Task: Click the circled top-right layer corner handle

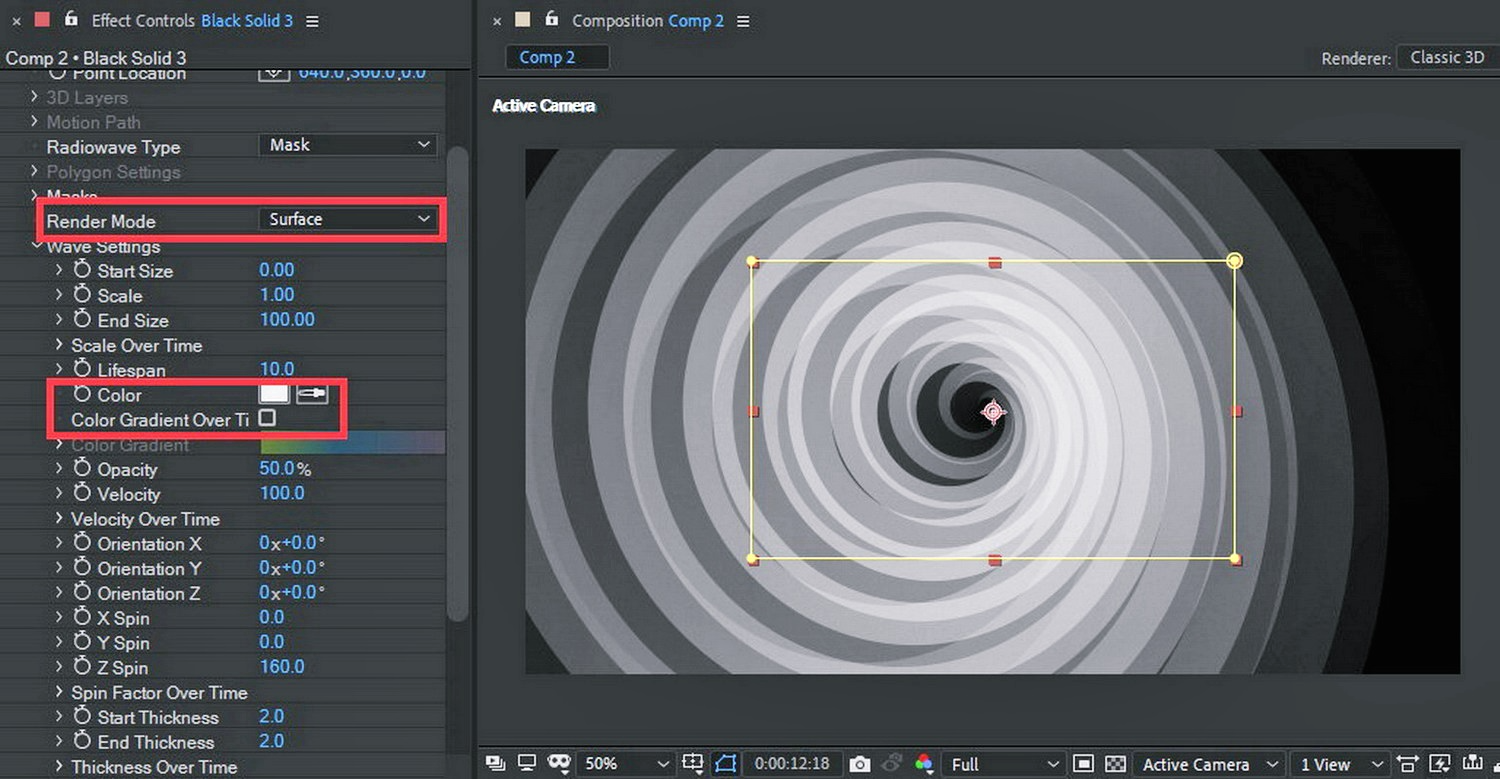Action: point(1235,261)
